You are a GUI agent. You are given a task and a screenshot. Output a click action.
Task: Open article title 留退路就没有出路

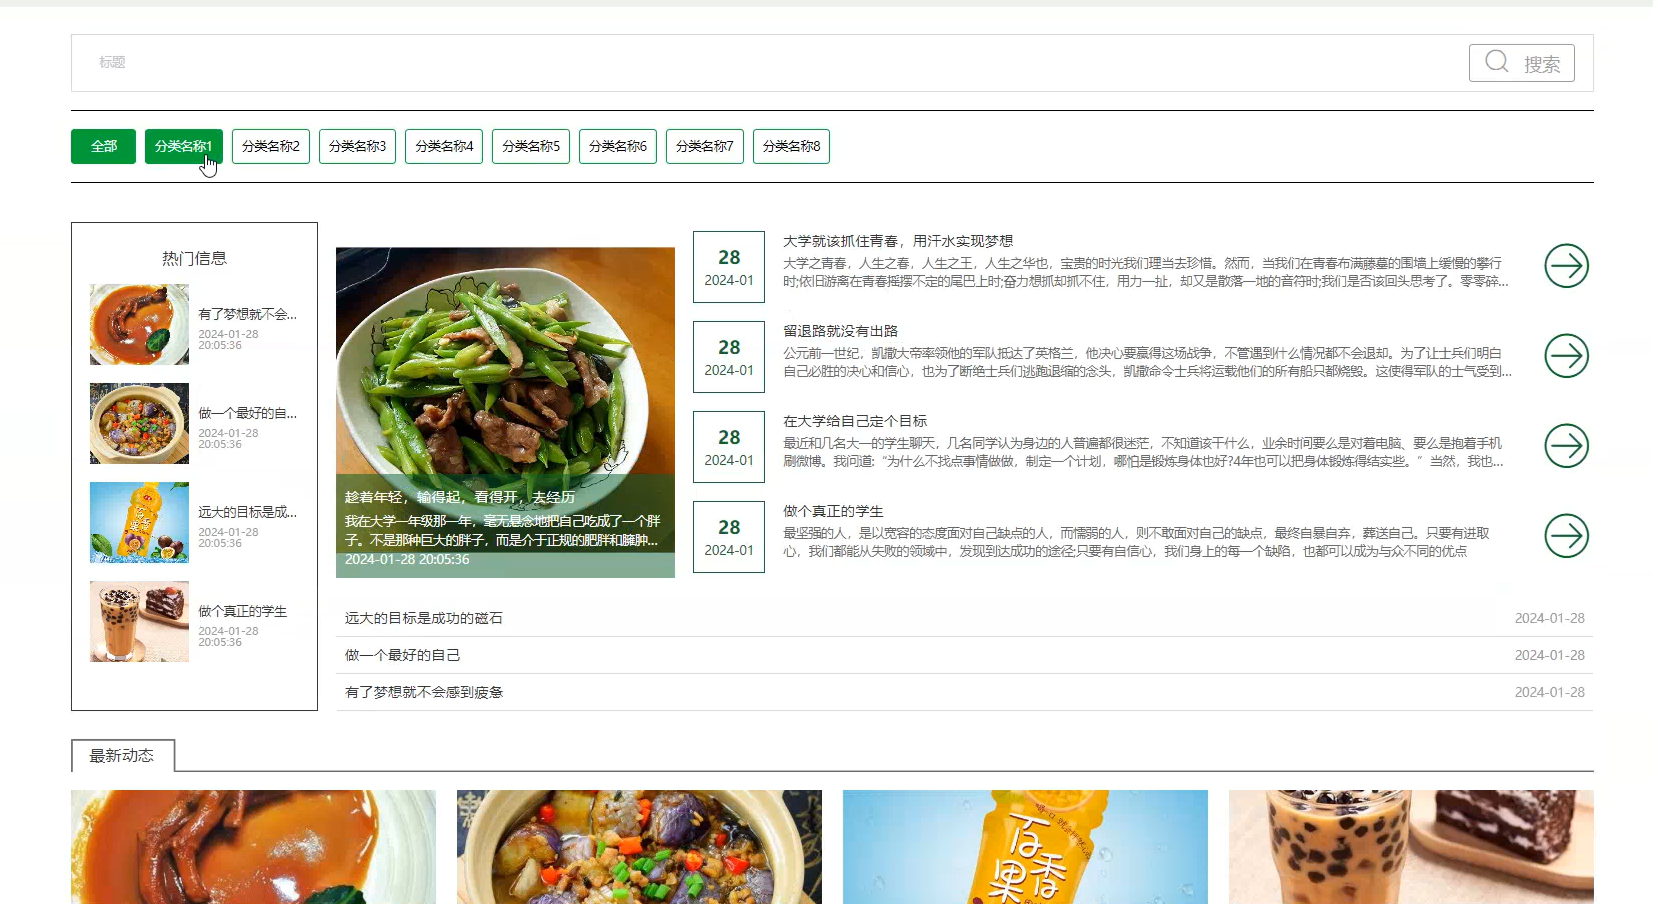tap(840, 331)
